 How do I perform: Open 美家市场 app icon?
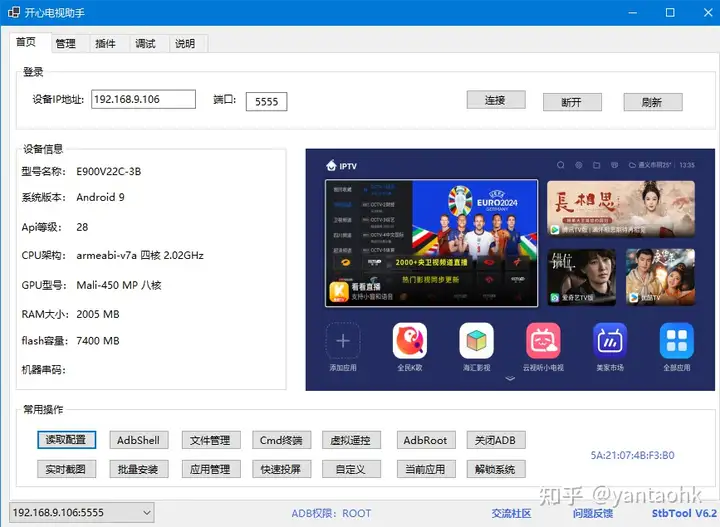coord(610,341)
